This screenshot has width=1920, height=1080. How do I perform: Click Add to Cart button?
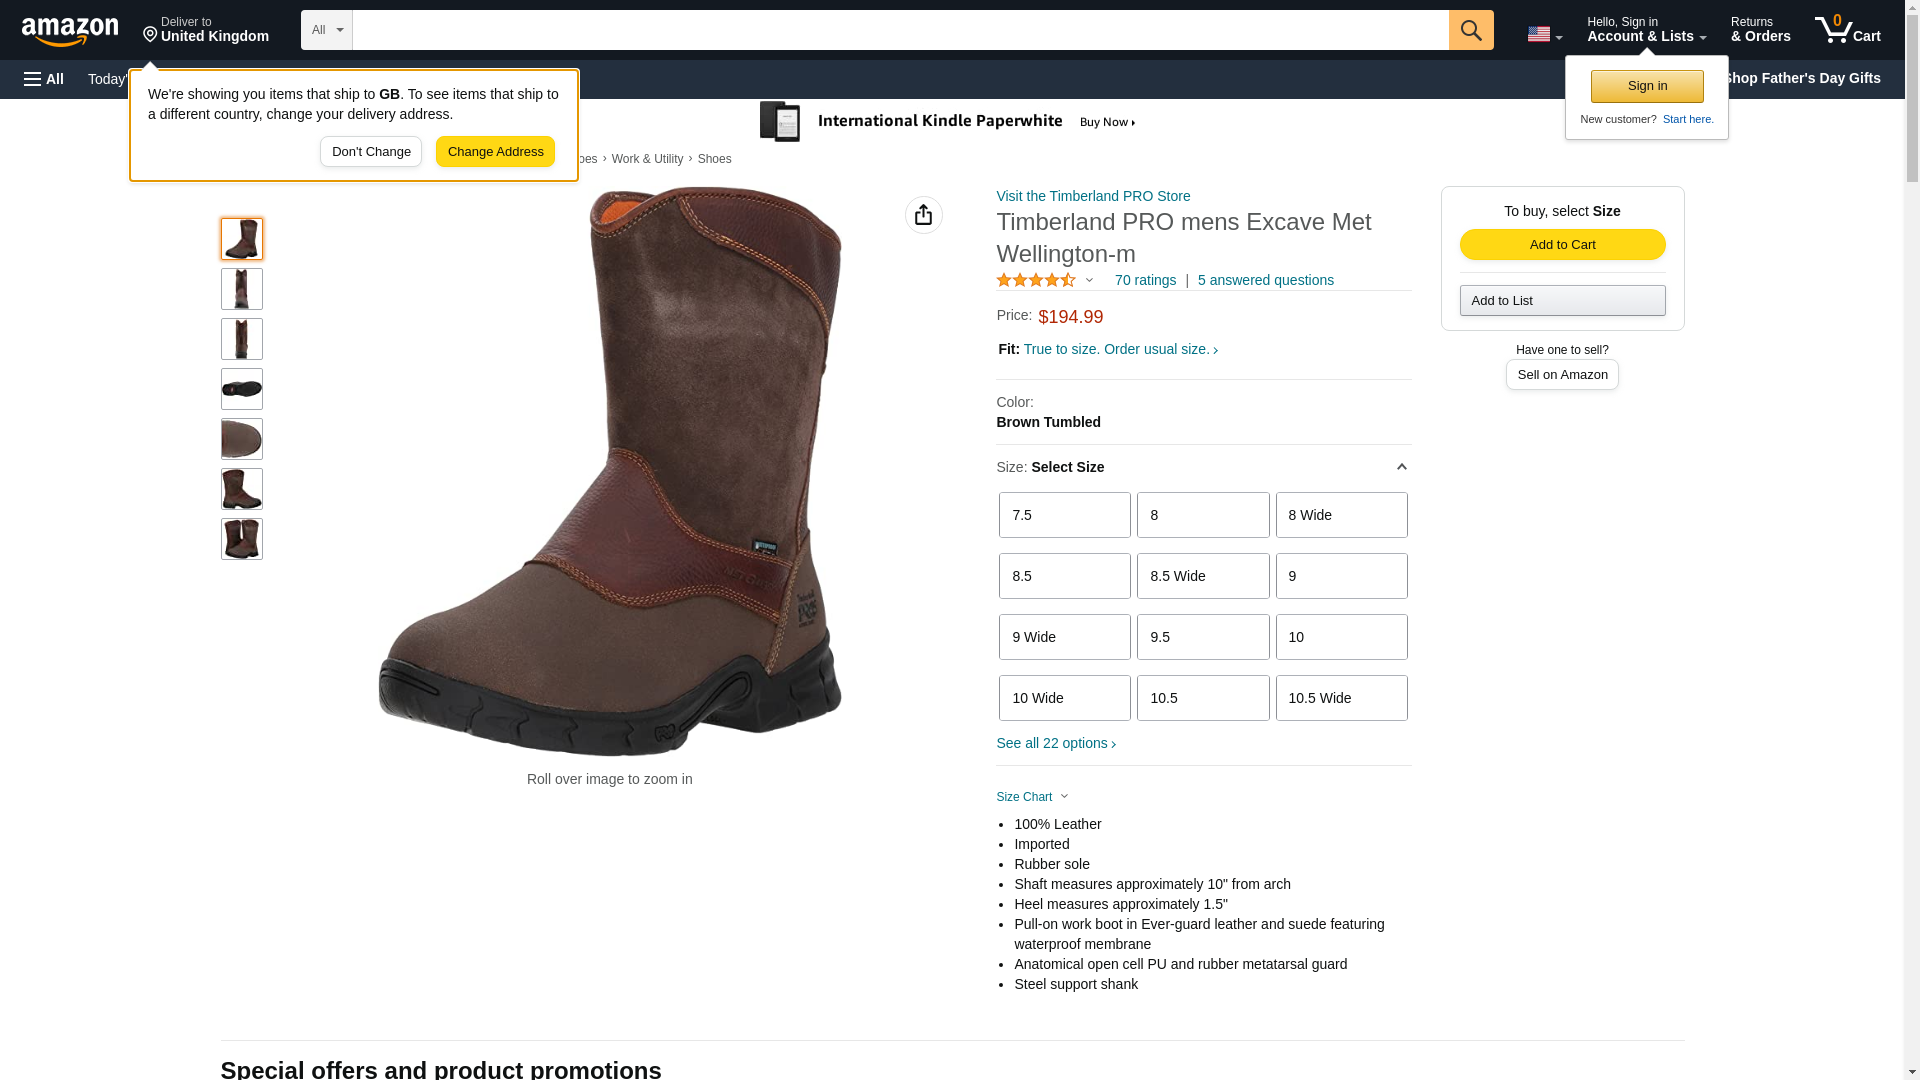click(1561, 245)
